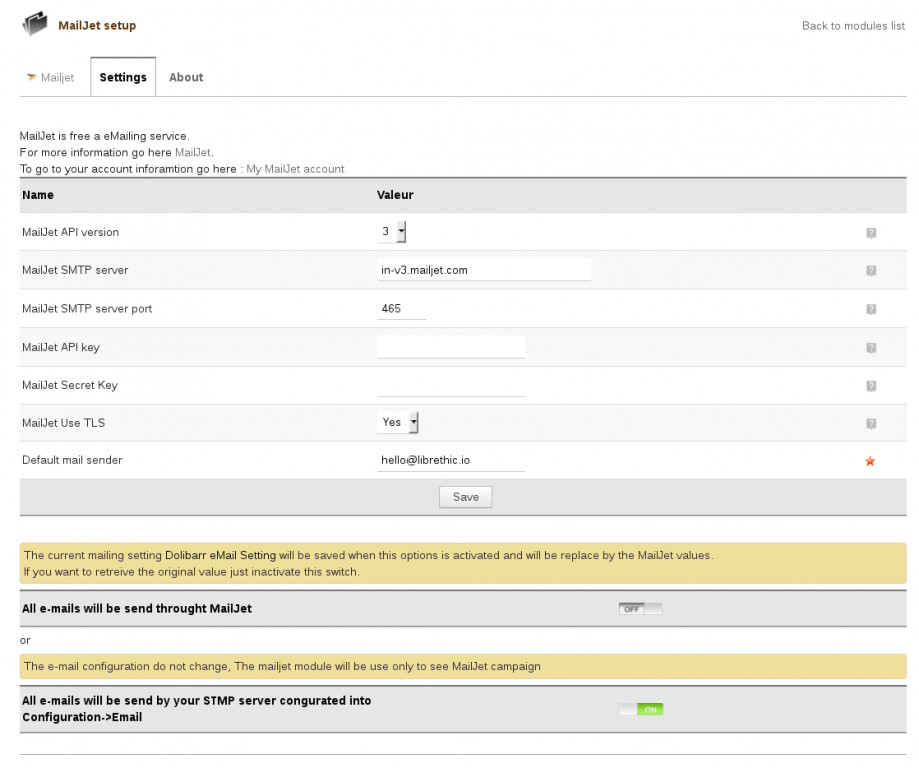Toggle off the STMP server e-mail switch

tap(640, 709)
